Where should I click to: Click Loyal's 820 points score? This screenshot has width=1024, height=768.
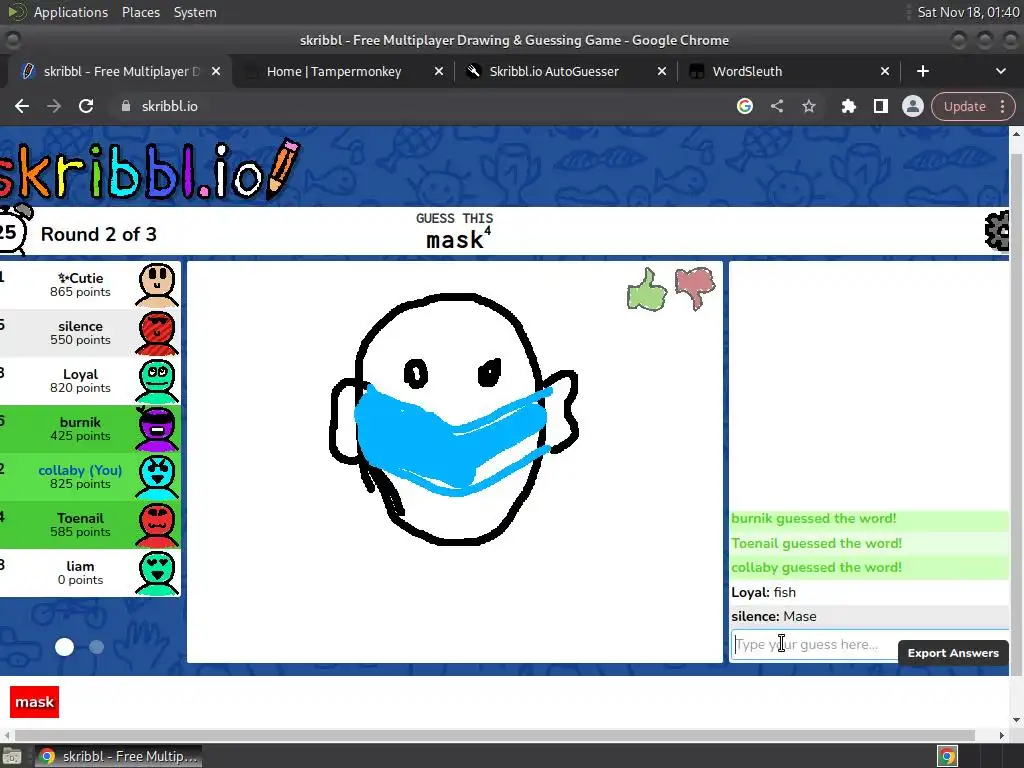pyautogui.click(x=80, y=388)
